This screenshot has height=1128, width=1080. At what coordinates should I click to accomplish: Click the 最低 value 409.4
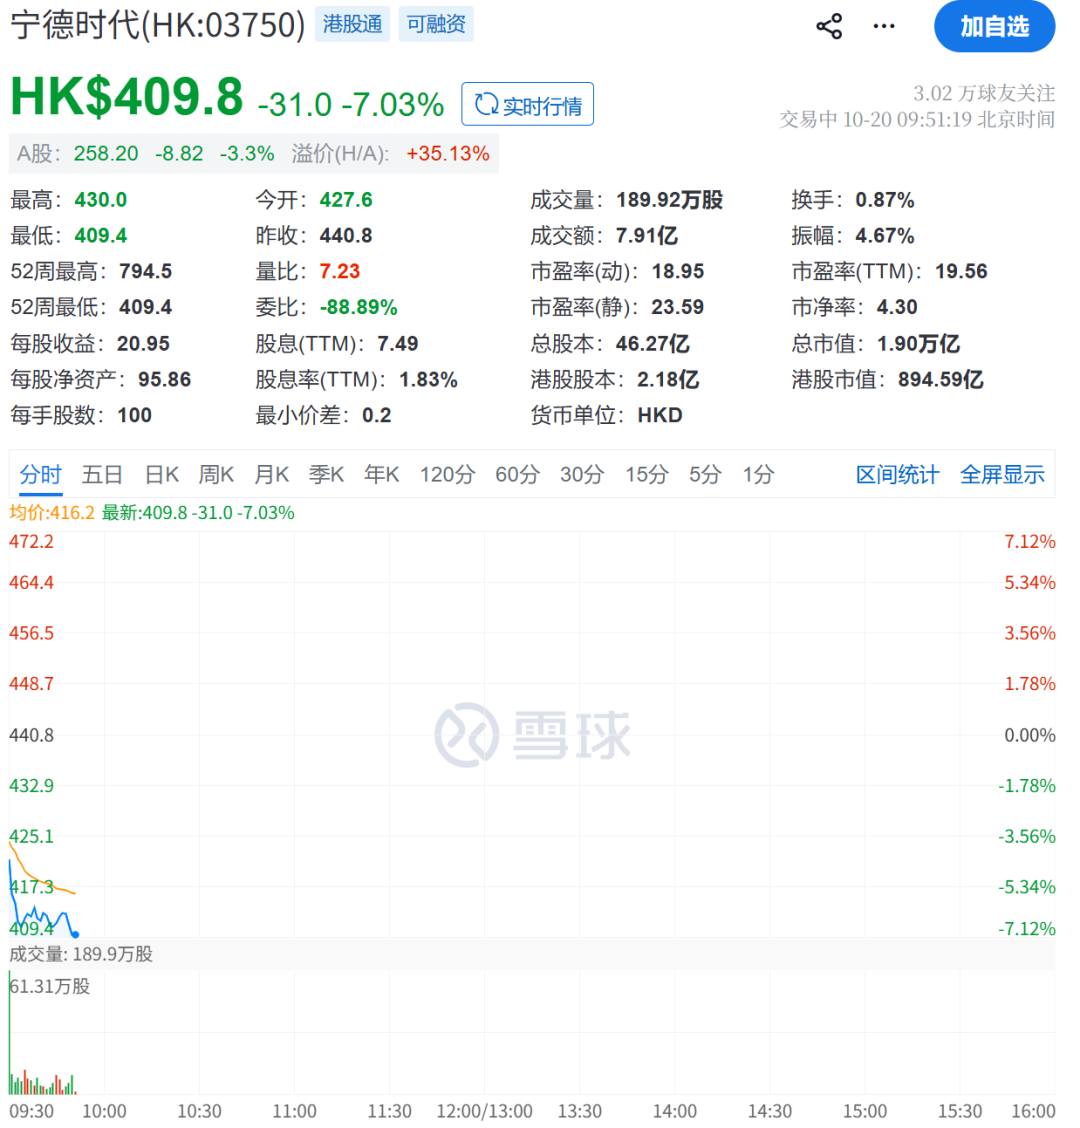[101, 236]
